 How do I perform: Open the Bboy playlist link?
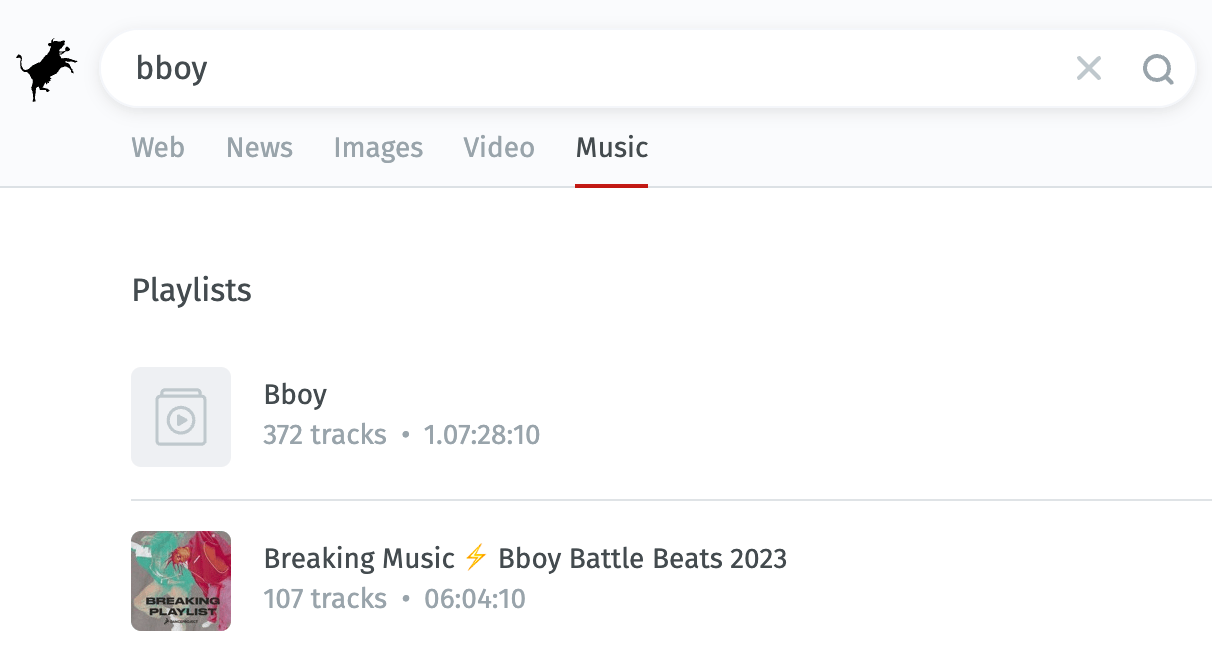tap(295, 394)
